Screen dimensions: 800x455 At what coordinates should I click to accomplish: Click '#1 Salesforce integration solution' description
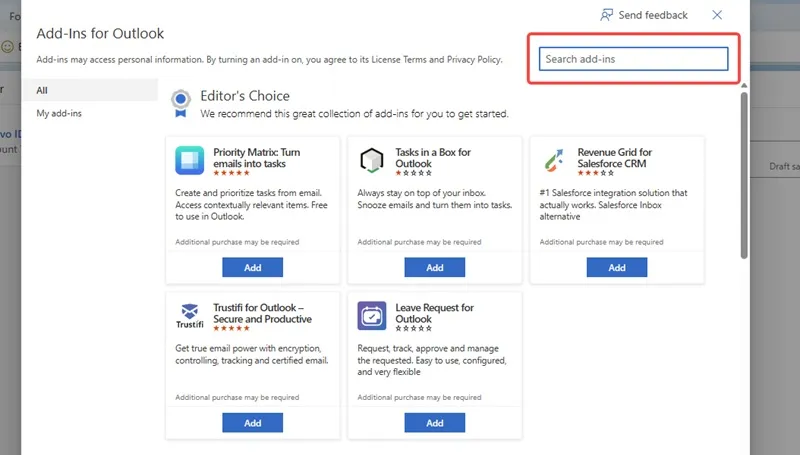613,205
